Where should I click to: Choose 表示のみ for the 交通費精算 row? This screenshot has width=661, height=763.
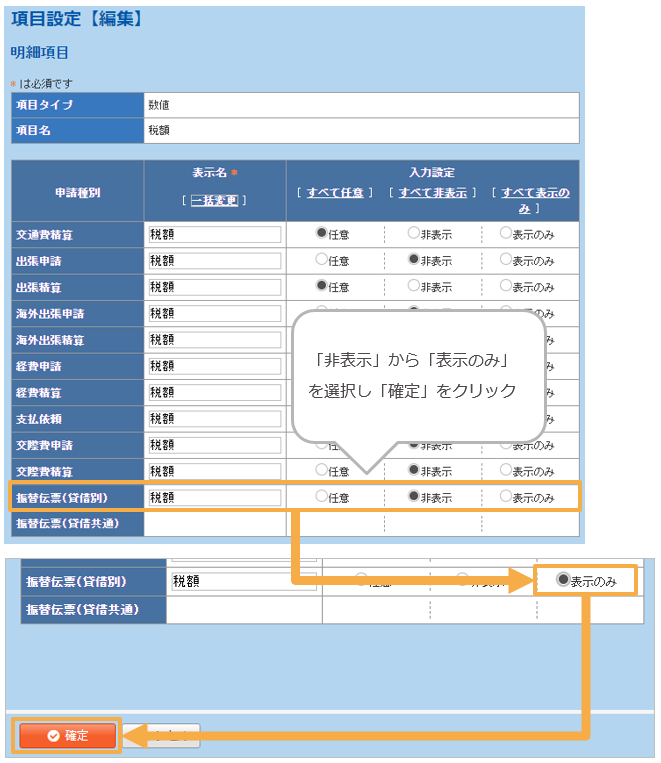click(505, 233)
